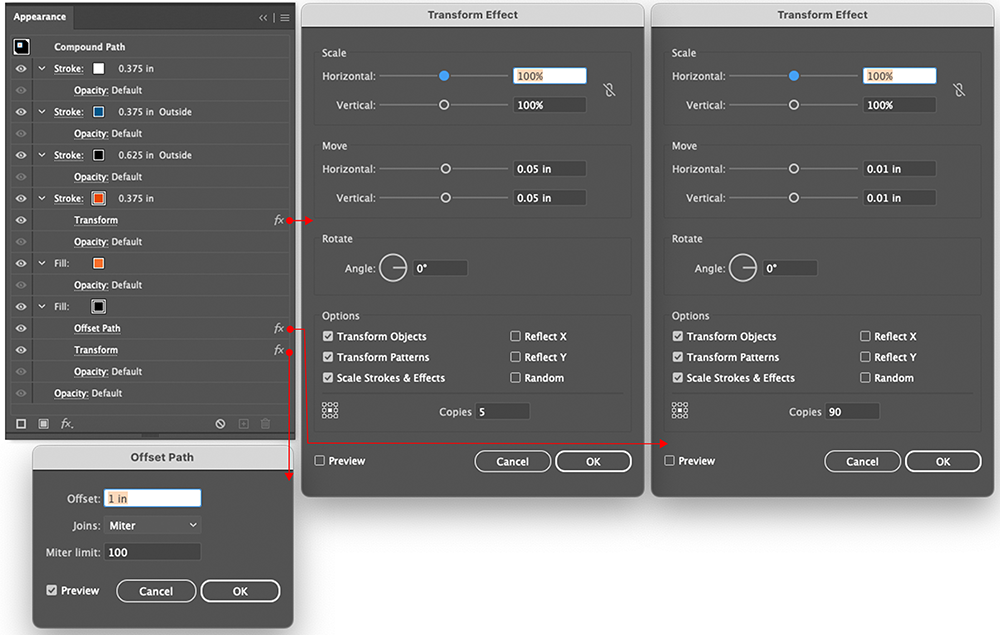1000x635 pixels.
Task: Collapse the blue 0.375 in Outside stroke row
Action: tap(42, 112)
